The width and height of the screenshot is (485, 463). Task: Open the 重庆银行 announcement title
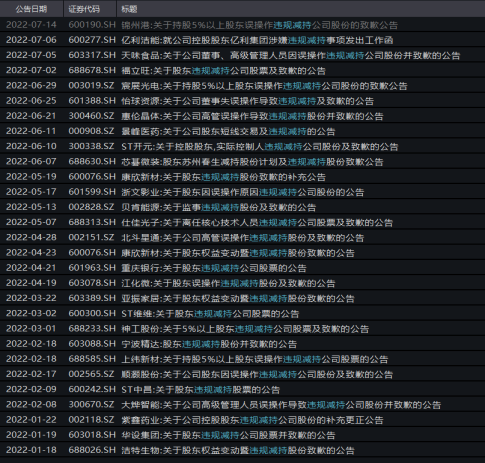click(x=214, y=268)
